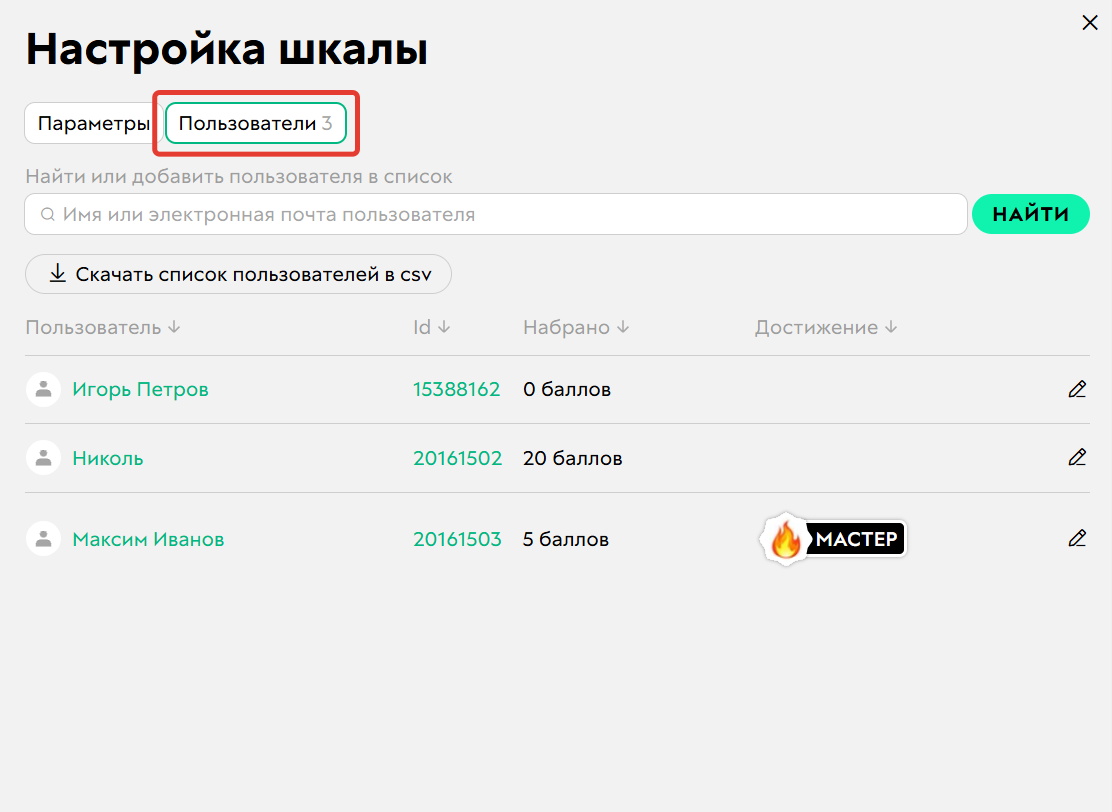Click the avatar icon of Максим Иванов

click(43, 538)
